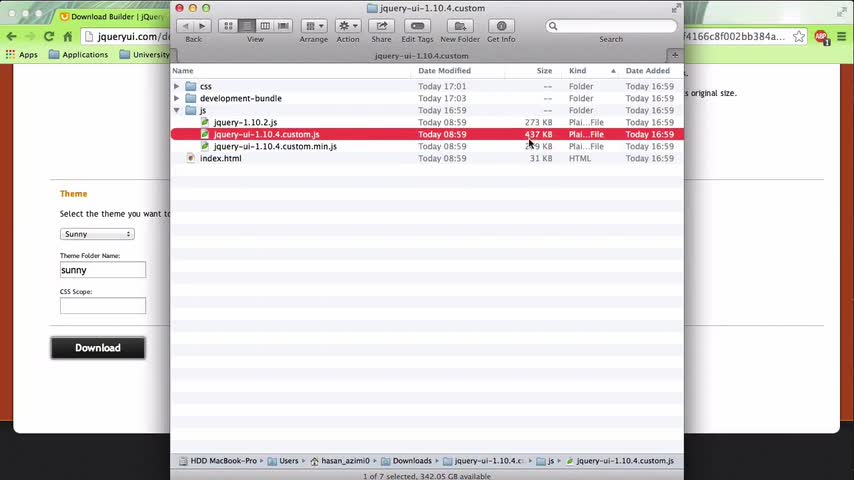Select the jquery-ui-1.10.4.custom Finder tab
This screenshot has width=854, height=480.
point(422,56)
